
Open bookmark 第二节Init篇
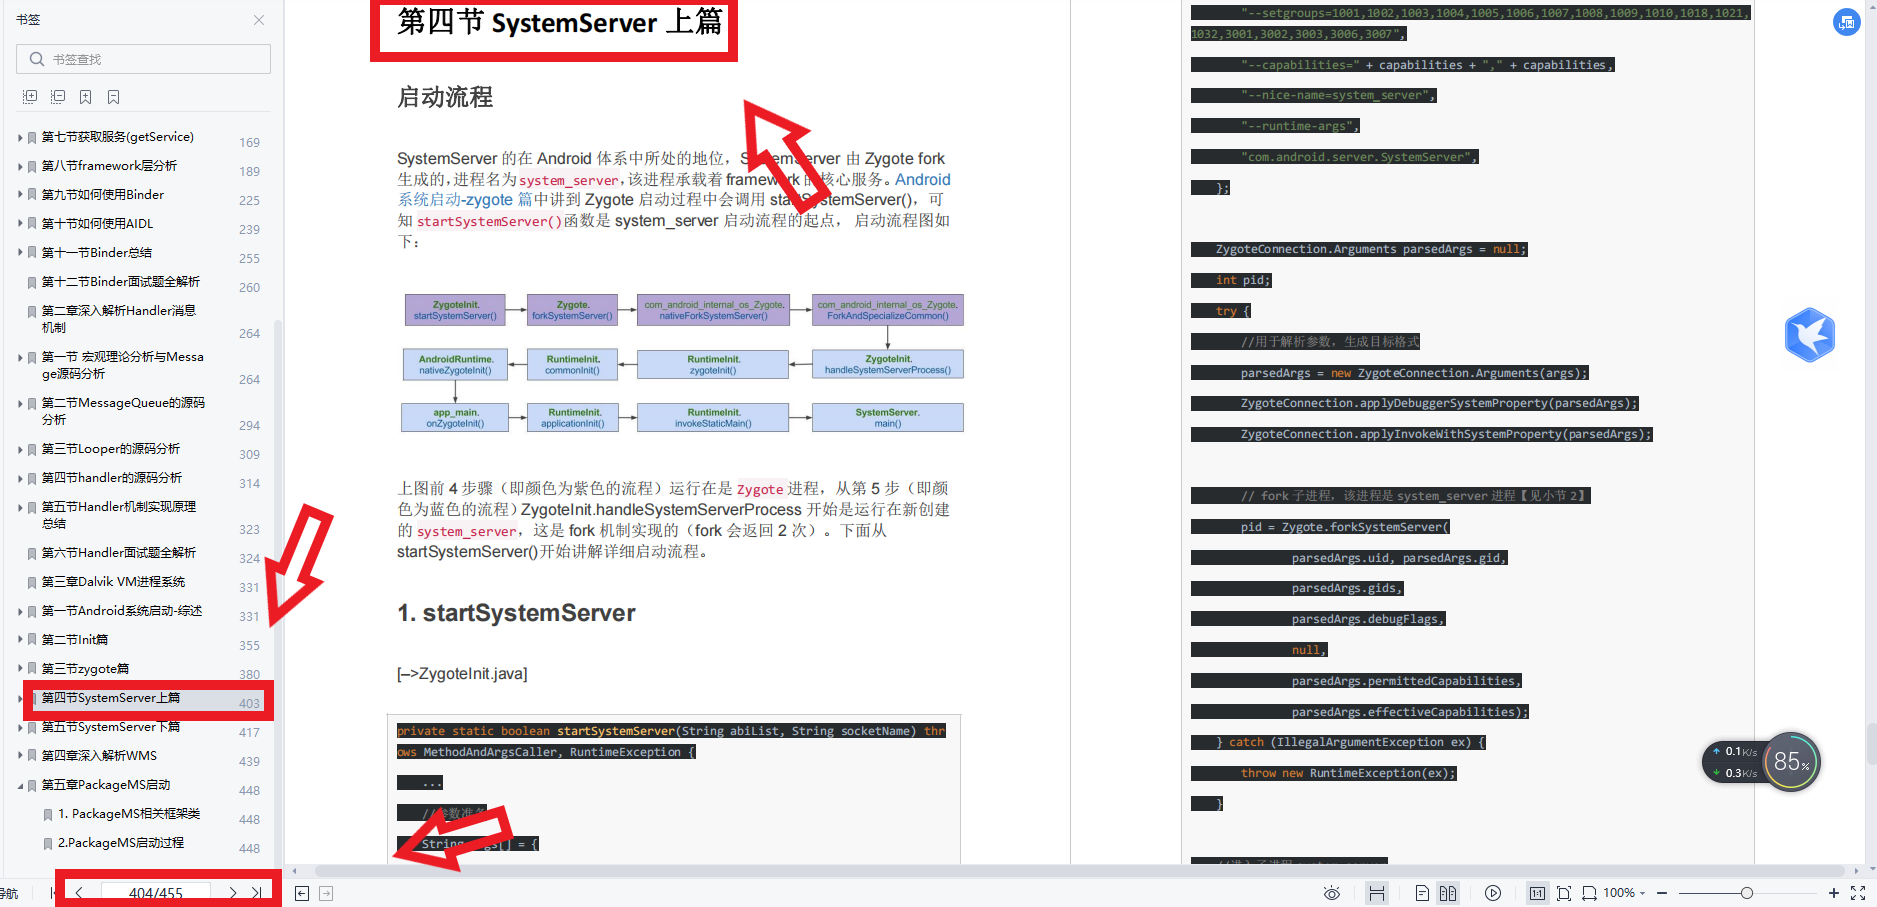[75, 640]
